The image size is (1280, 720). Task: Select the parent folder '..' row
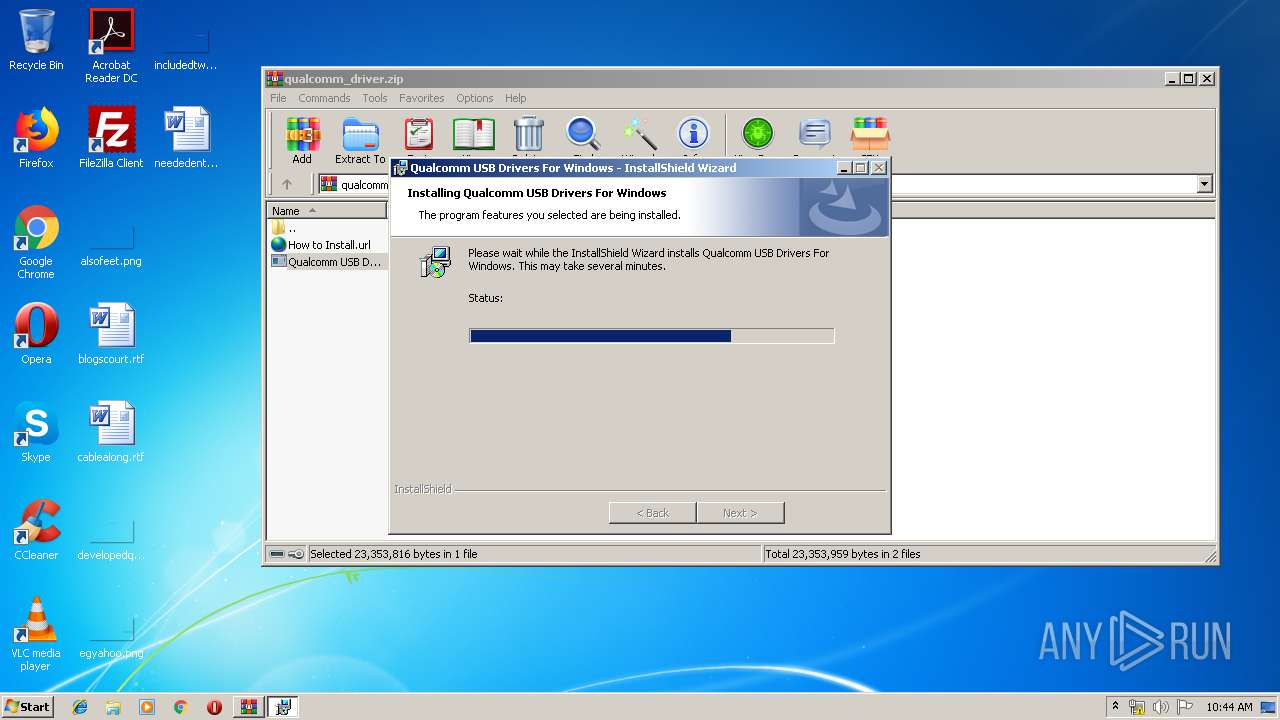pos(327,228)
